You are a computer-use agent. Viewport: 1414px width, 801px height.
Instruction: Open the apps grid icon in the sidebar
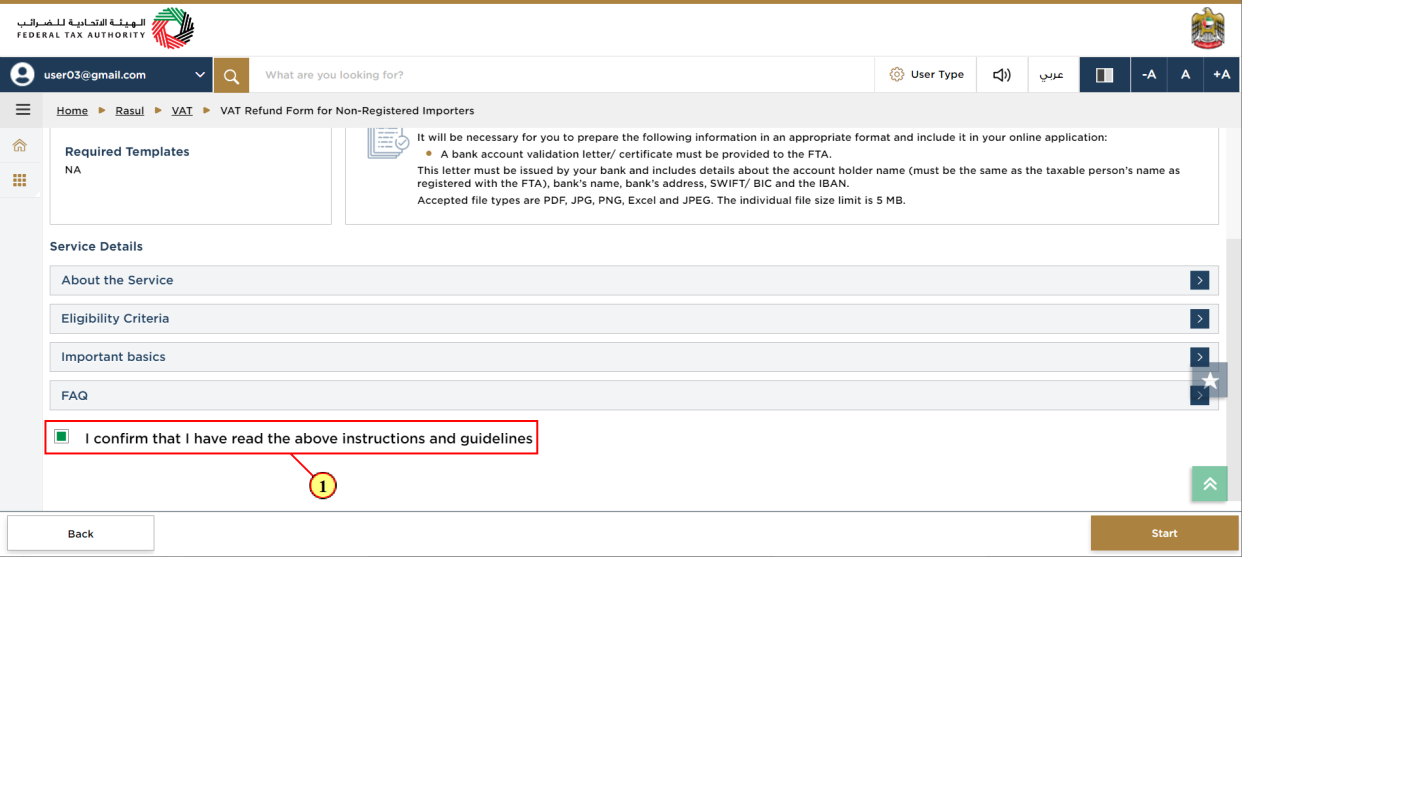(19, 180)
